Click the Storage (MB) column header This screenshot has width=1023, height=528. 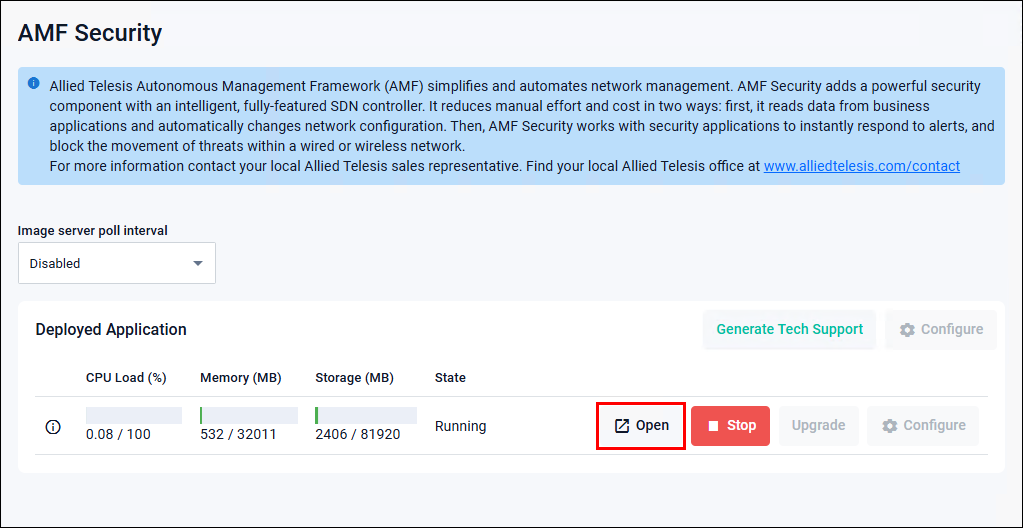(x=354, y=378)
